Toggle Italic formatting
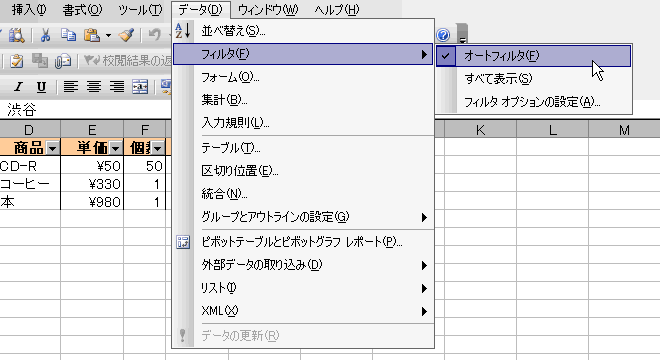660x360 pixels. [x=18, y=87]
